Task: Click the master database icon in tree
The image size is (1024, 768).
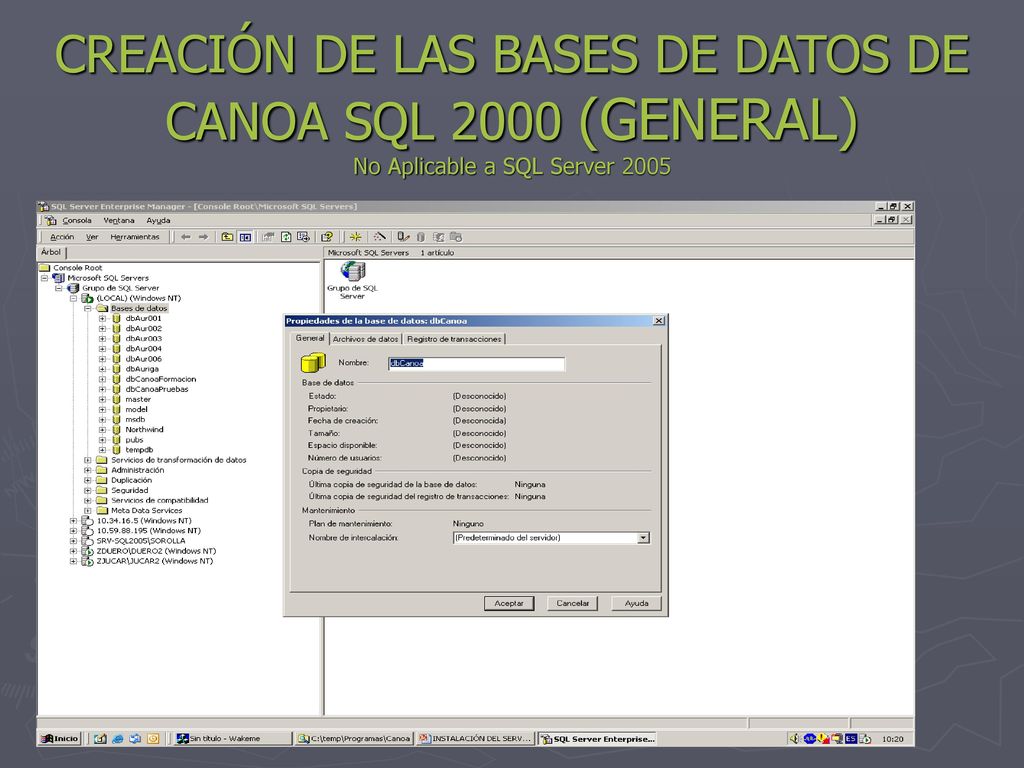Action: 116,399
